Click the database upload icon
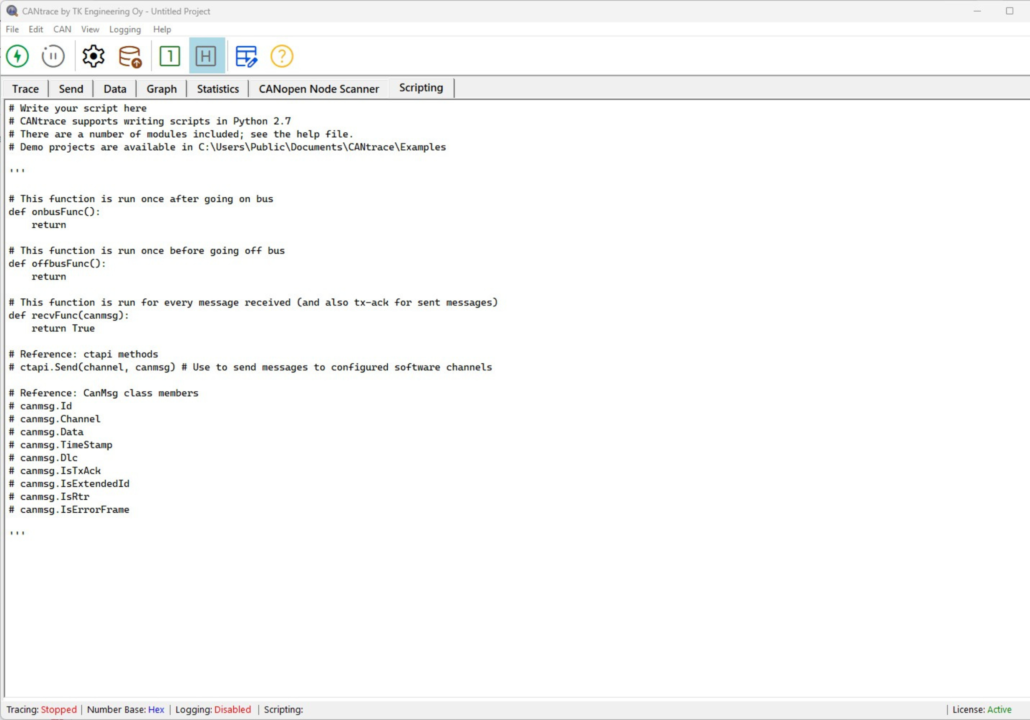 tap(130, 56)
